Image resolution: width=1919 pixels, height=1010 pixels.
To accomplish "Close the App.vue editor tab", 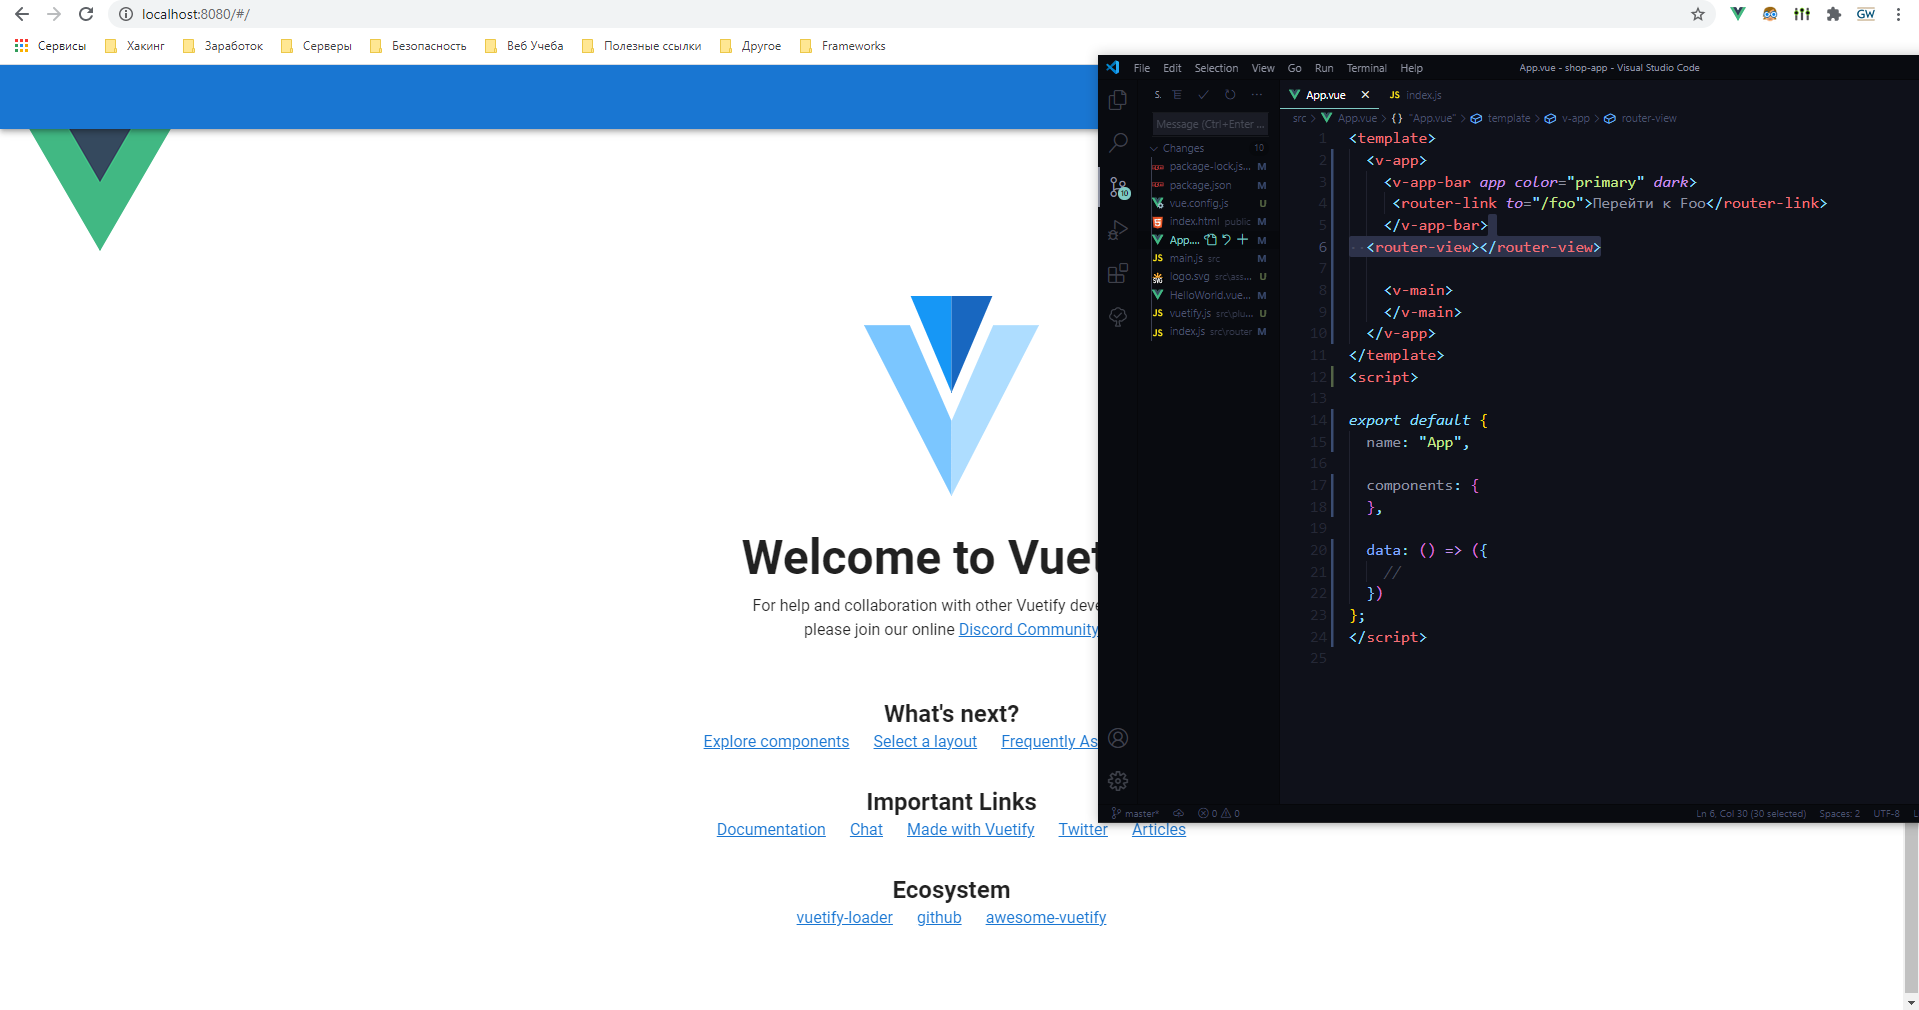I will 1365,95.
